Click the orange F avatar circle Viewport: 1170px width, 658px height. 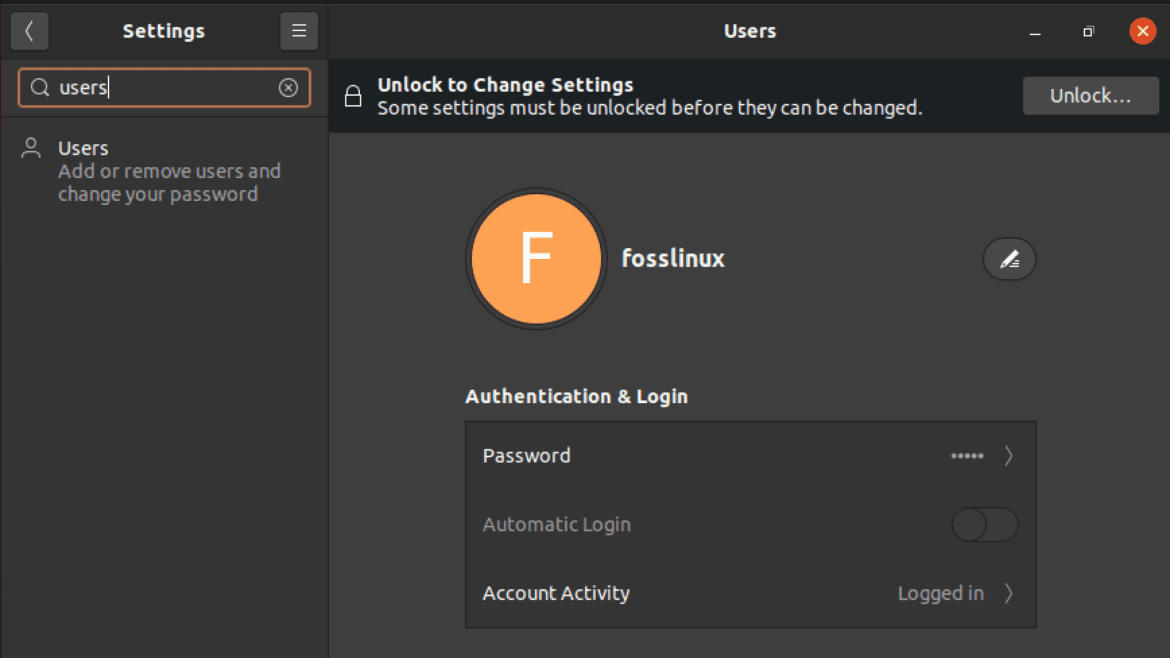pos(536,258)
